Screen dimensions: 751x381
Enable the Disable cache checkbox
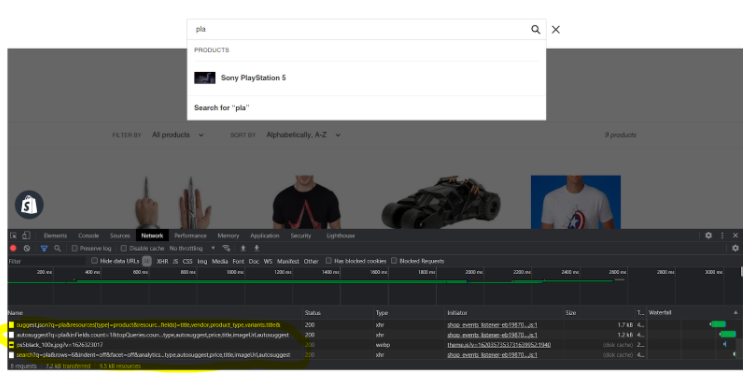point(124,248)
